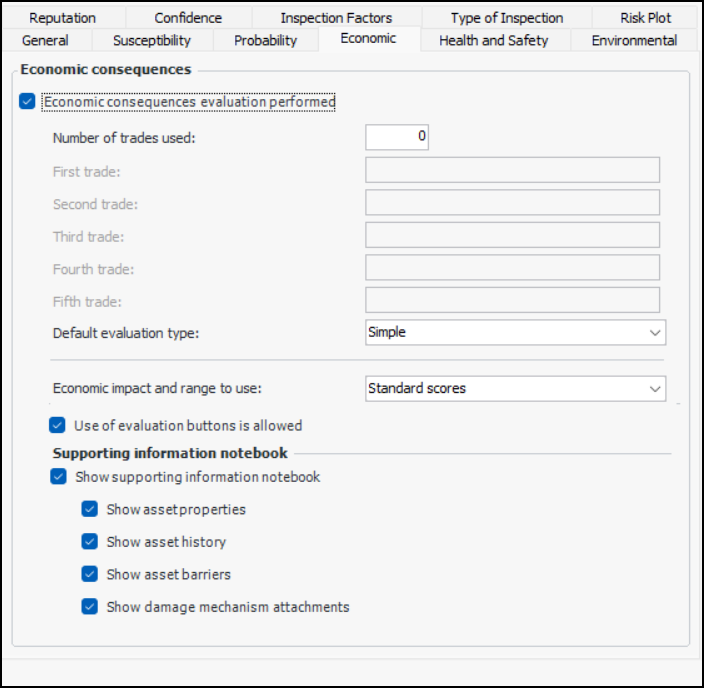Switch to the Reputation tab

pyautogui.click(x=63, y=18)
